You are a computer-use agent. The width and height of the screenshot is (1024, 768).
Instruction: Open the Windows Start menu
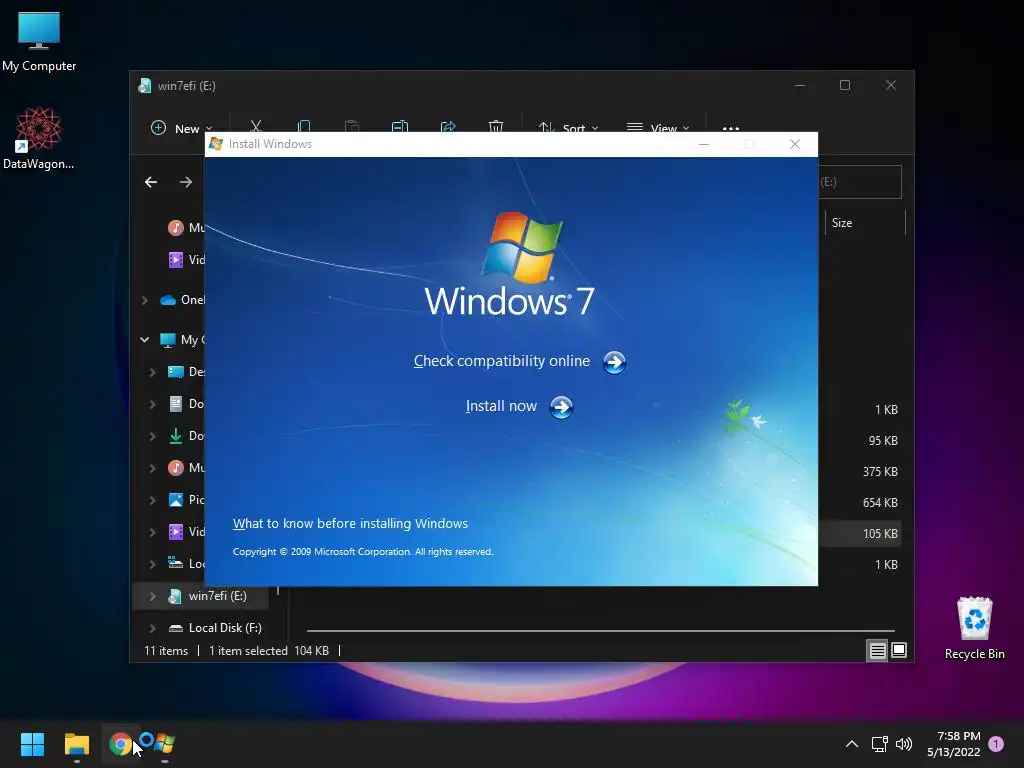click(32, 744)
